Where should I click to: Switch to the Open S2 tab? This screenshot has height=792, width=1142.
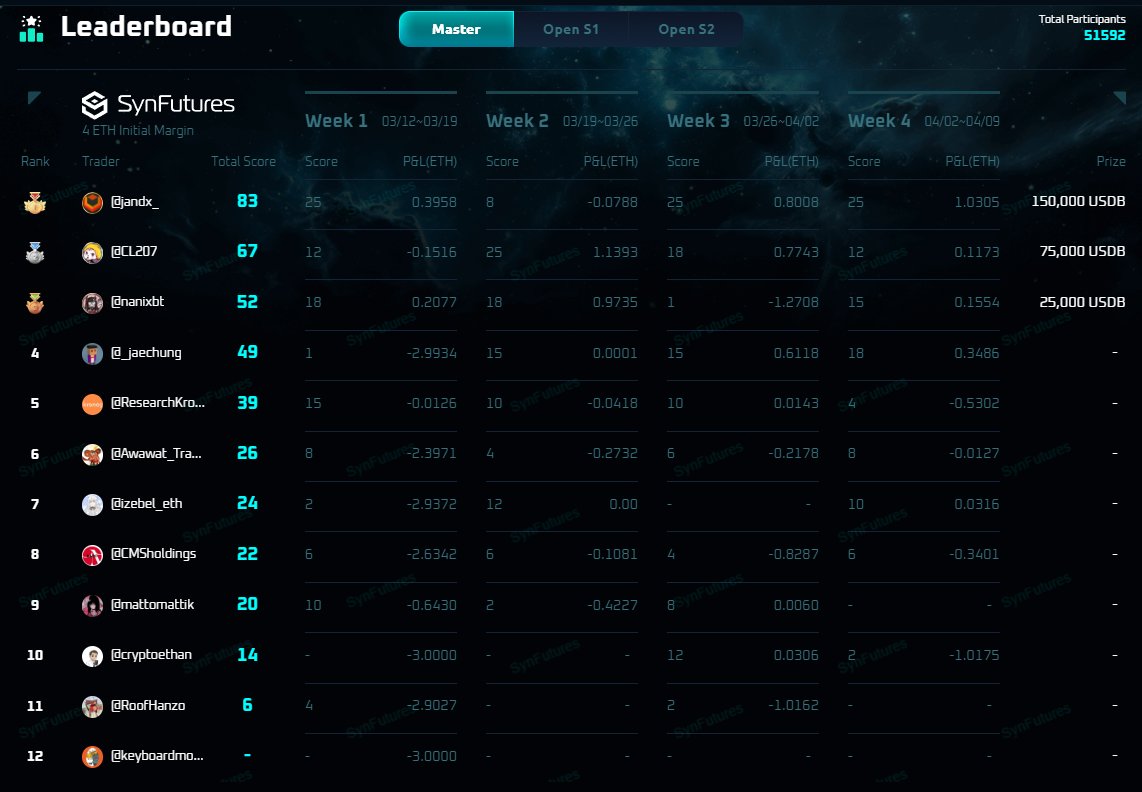coord(686,29)
